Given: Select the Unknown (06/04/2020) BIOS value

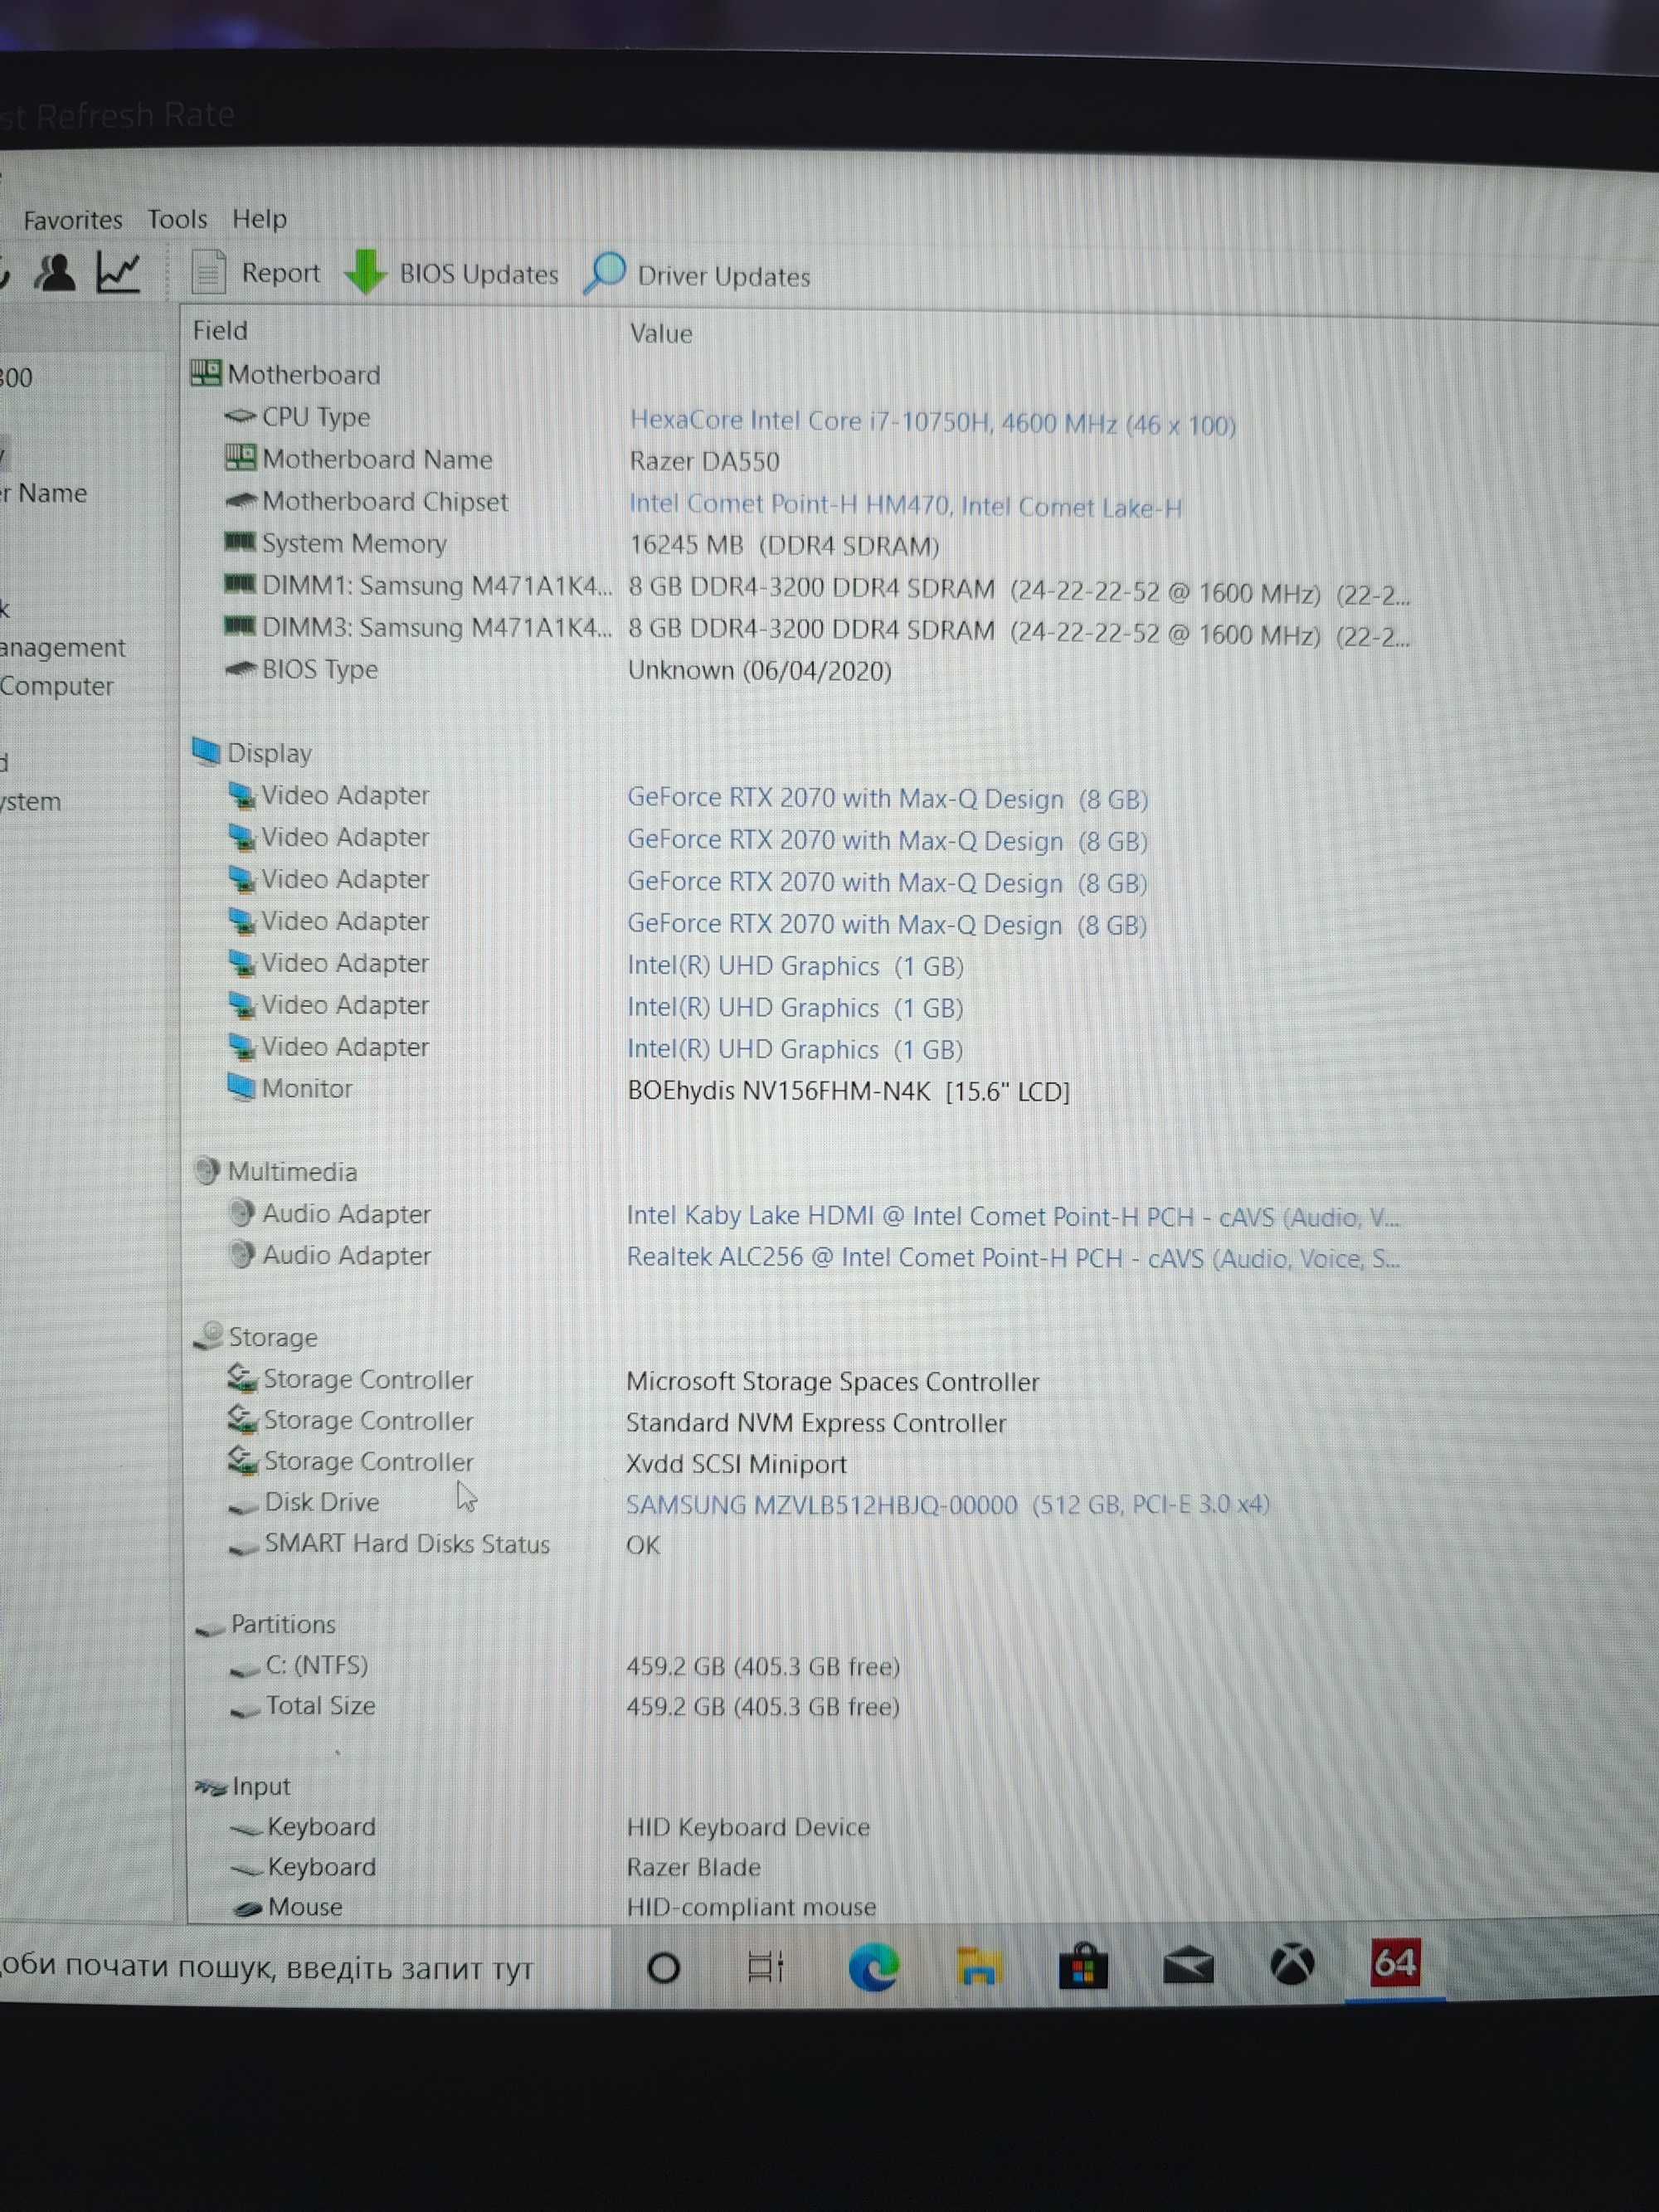Looking at the screenshot, I should click(759, 670).
